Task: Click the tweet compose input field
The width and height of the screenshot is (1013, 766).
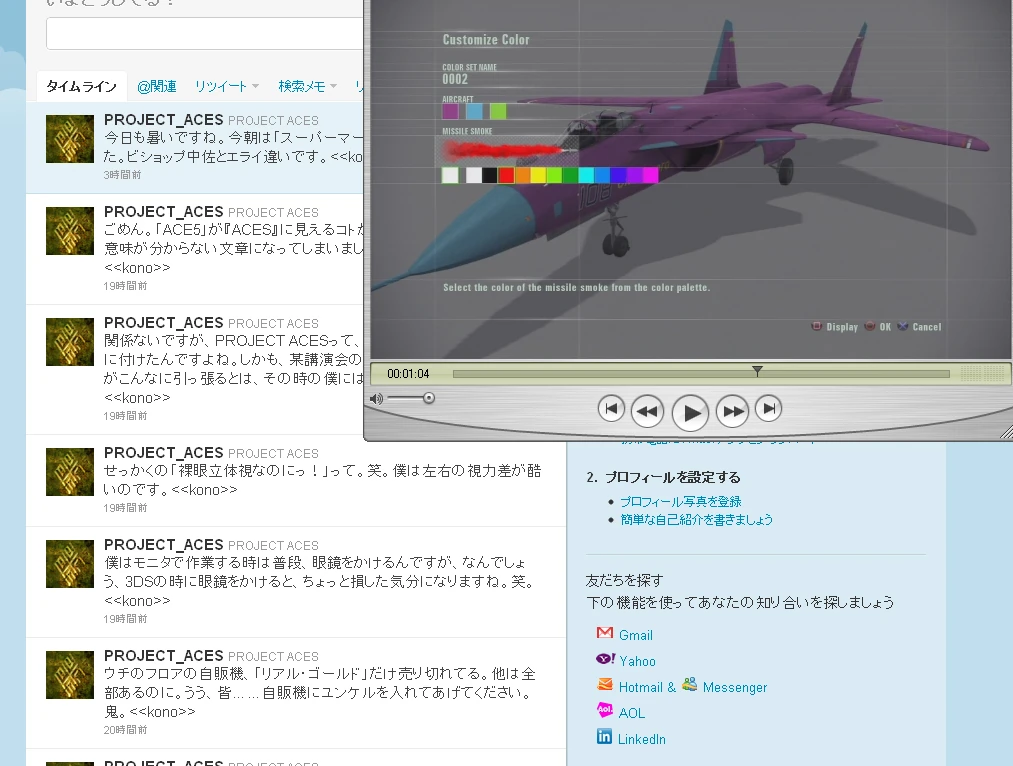Action: (x=204, y=34)
